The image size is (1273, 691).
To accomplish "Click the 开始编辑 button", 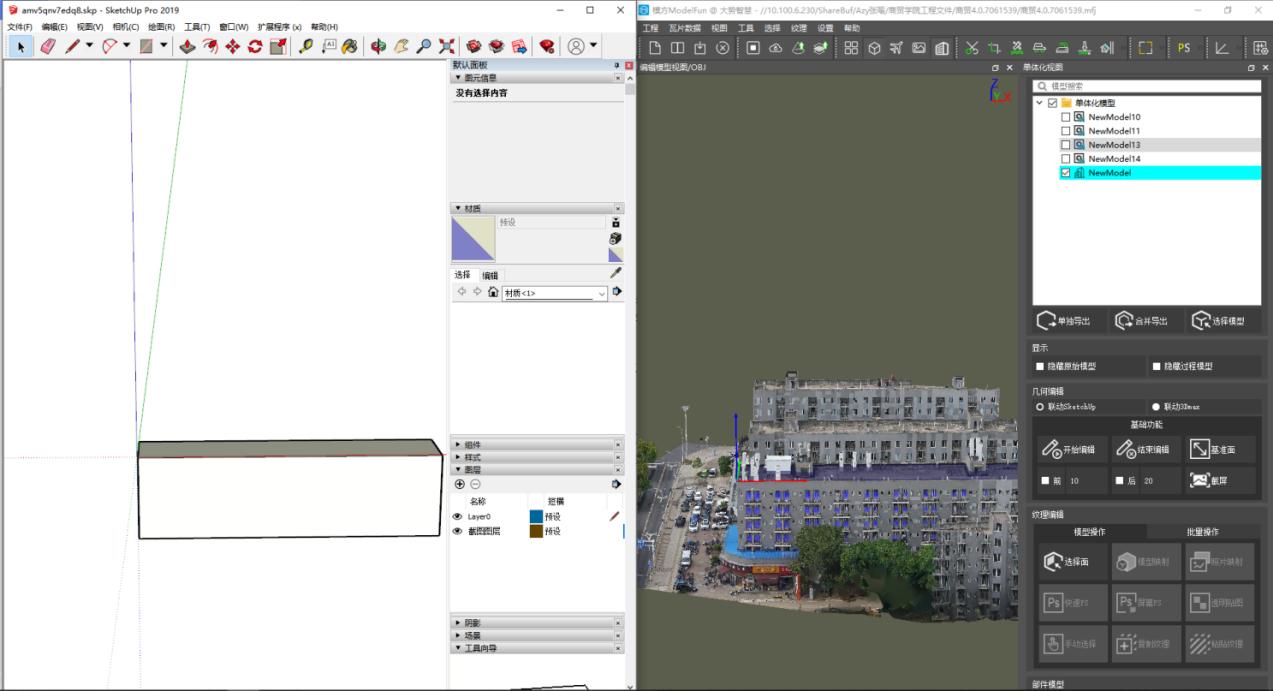I will (x=1070, y=449).
